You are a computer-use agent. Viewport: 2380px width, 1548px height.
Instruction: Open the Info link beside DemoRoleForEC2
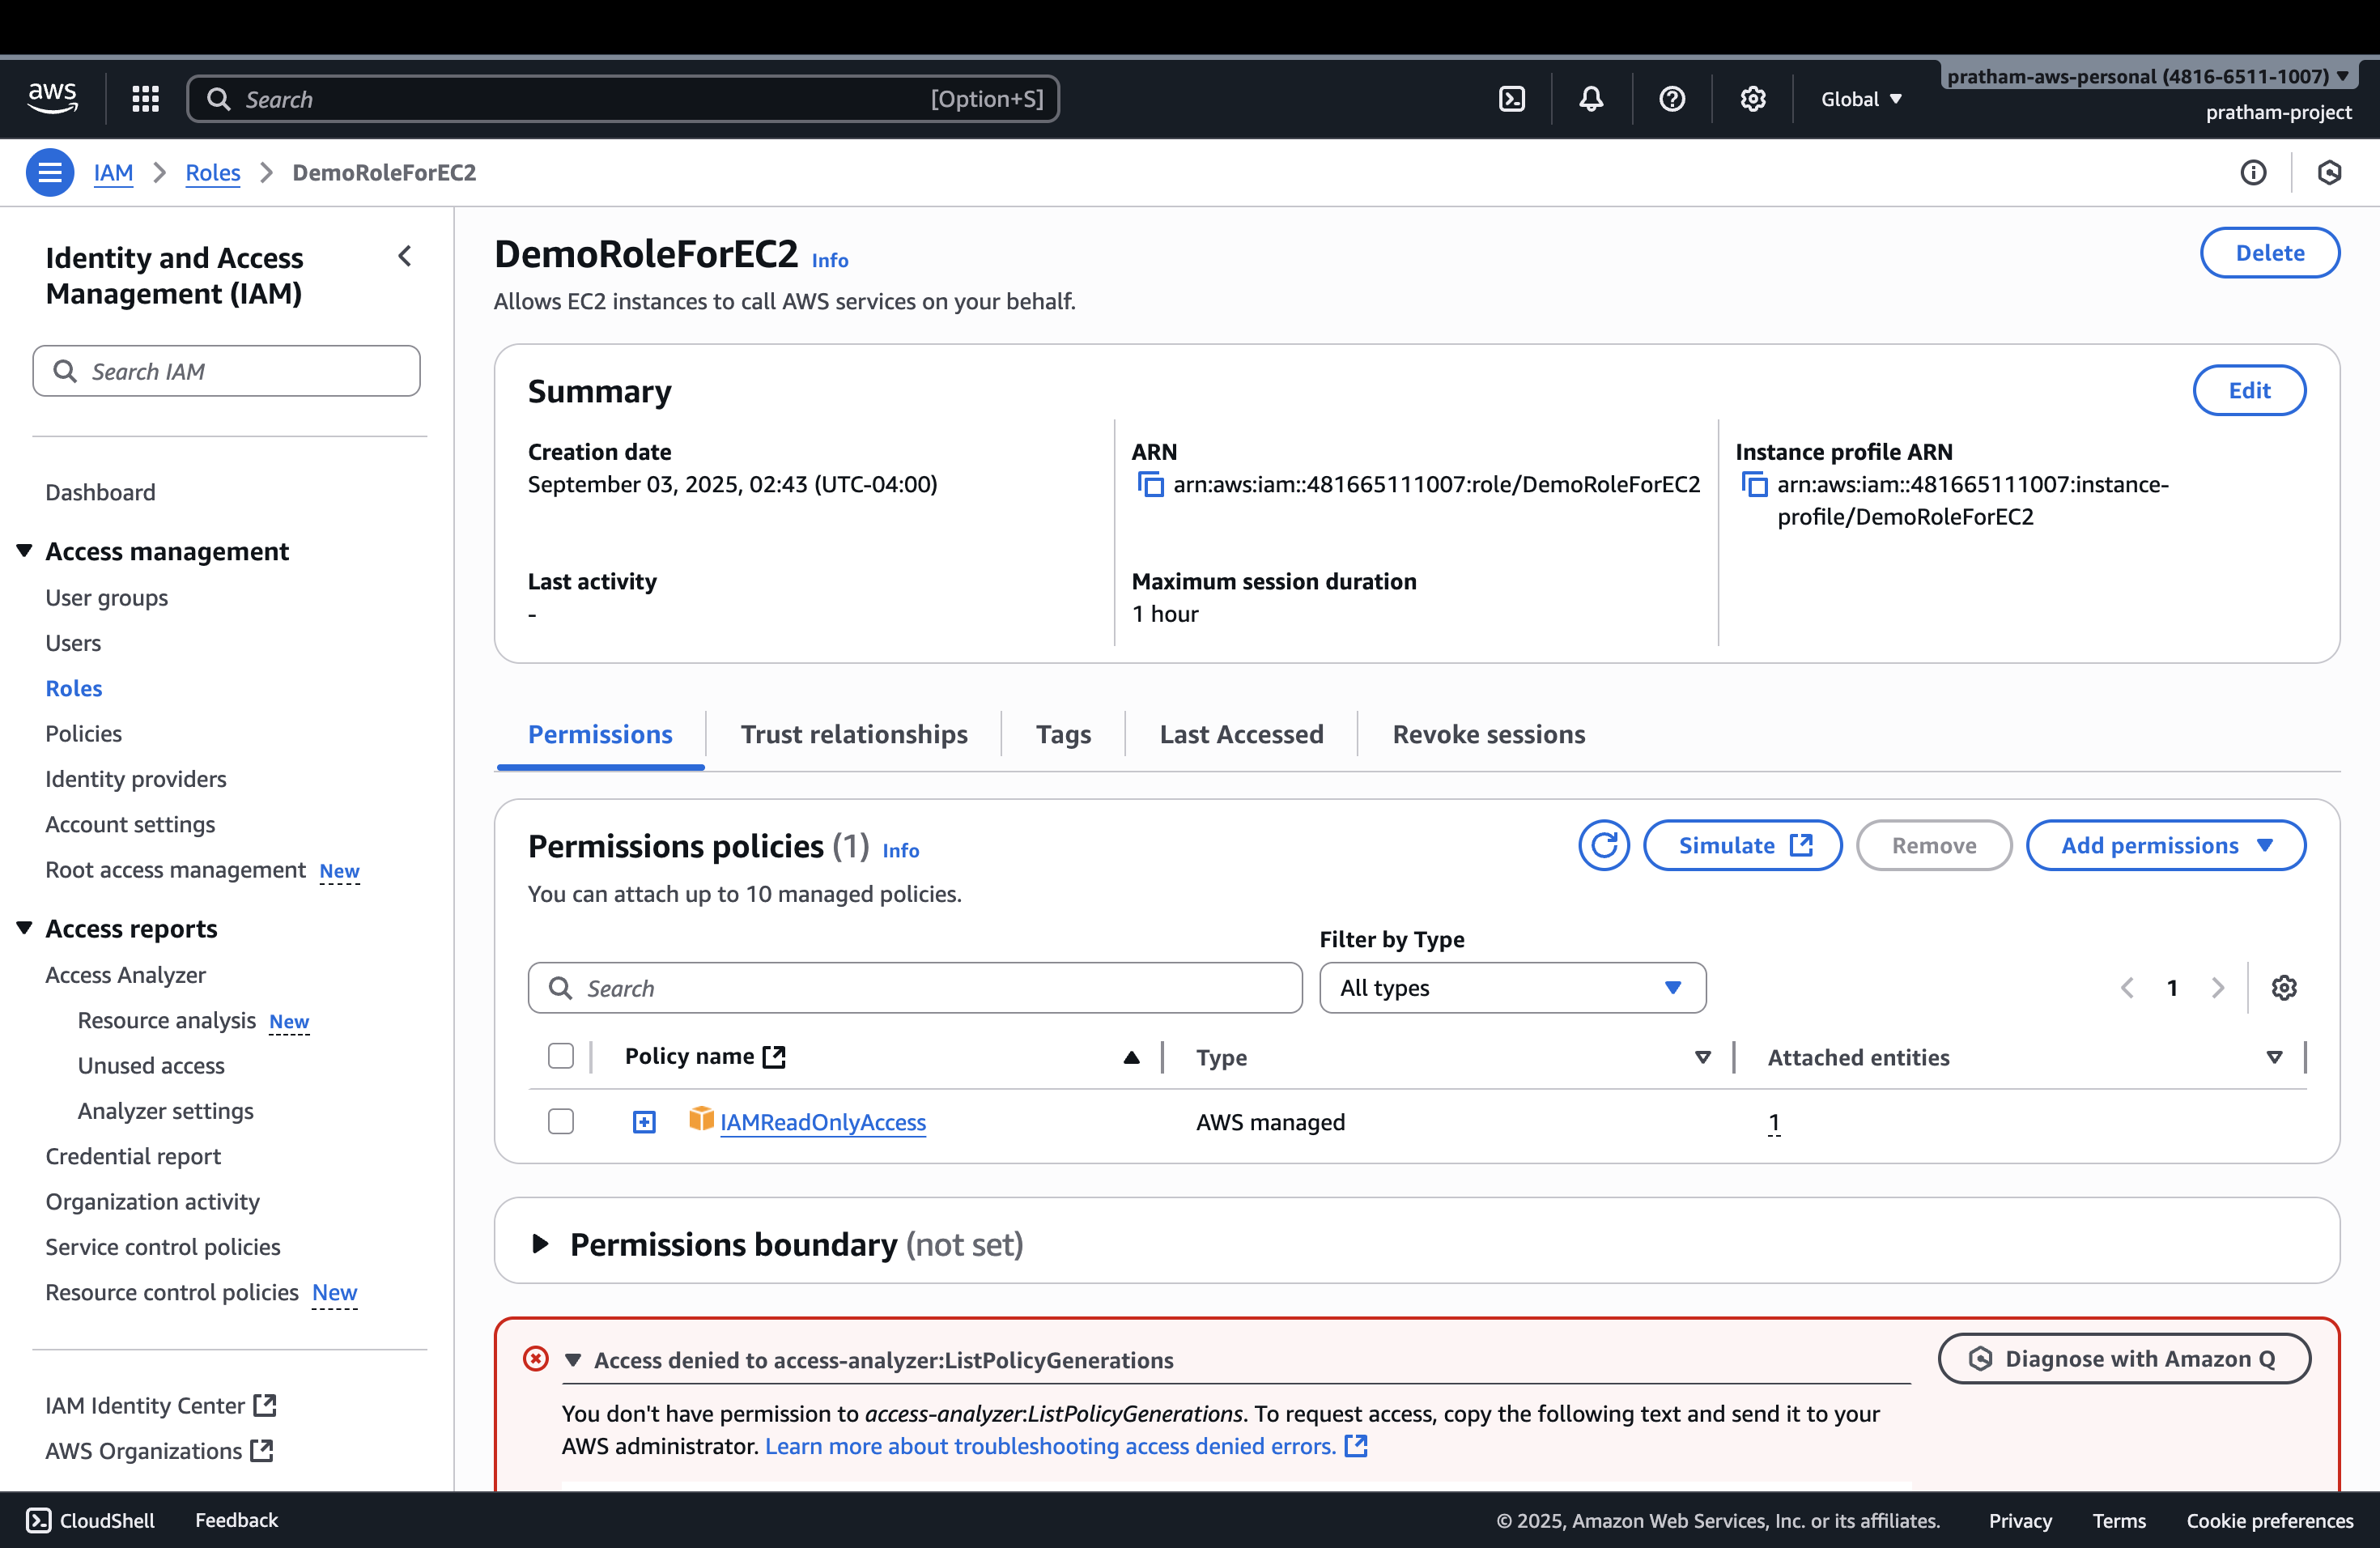(x=829, y=260)
